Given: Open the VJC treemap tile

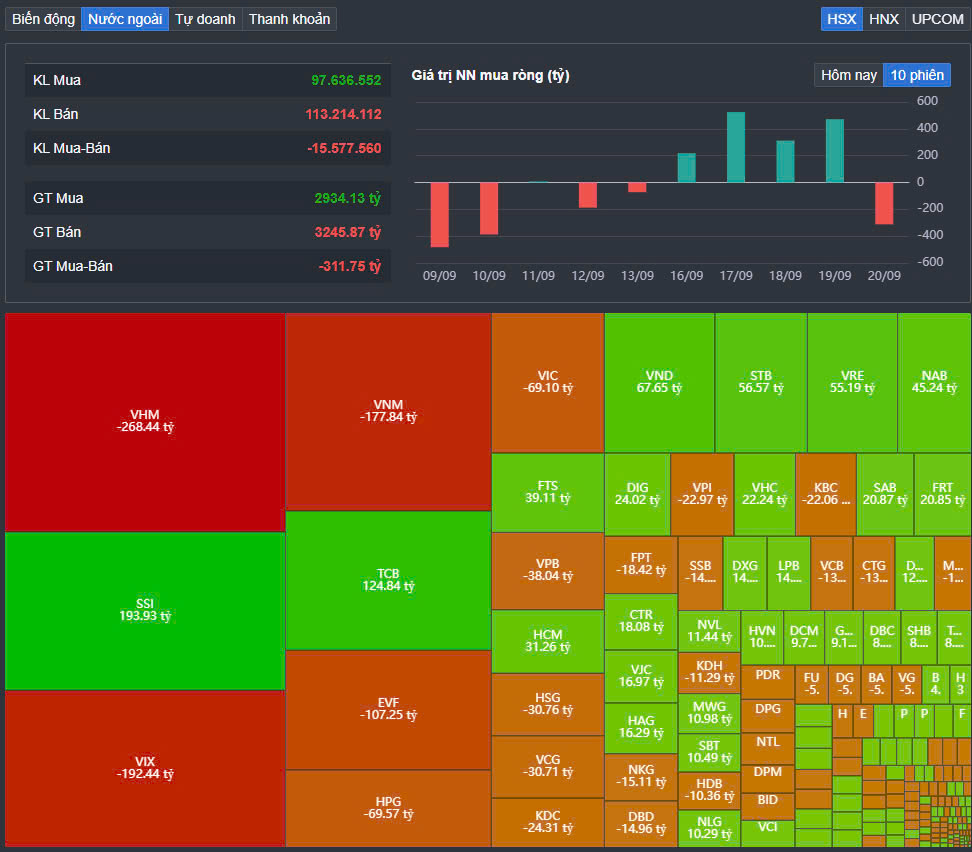Looking at the screenshot, I should coord(641,677).
